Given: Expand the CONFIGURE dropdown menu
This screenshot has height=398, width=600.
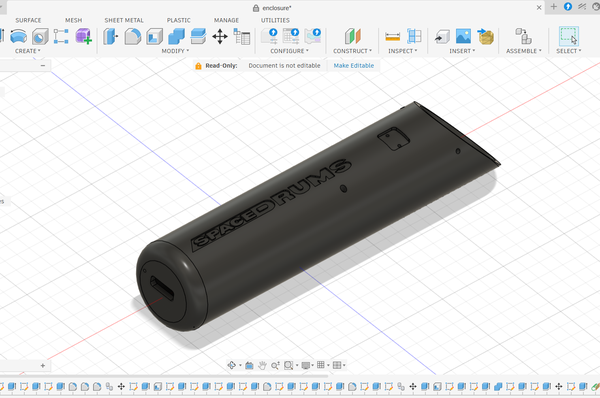Looking at the screenshot, I should pos(289,51).
